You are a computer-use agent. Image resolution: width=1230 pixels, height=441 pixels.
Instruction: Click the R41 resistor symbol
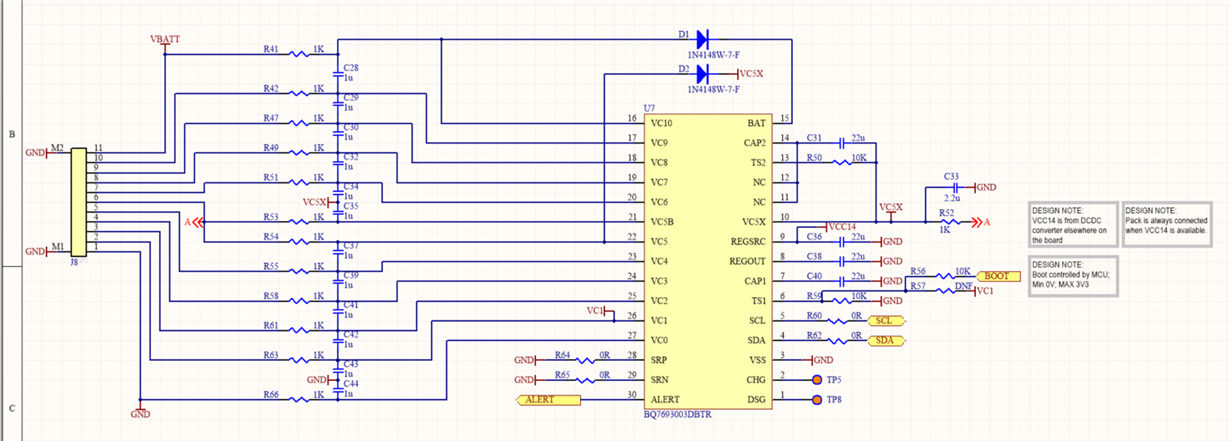301,54
